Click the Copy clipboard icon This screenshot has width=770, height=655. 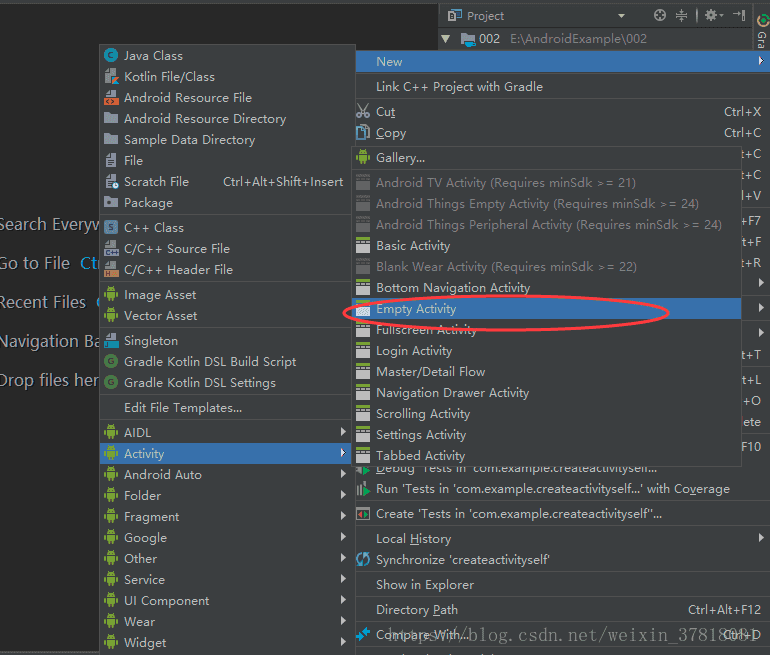tap(363, 133)
